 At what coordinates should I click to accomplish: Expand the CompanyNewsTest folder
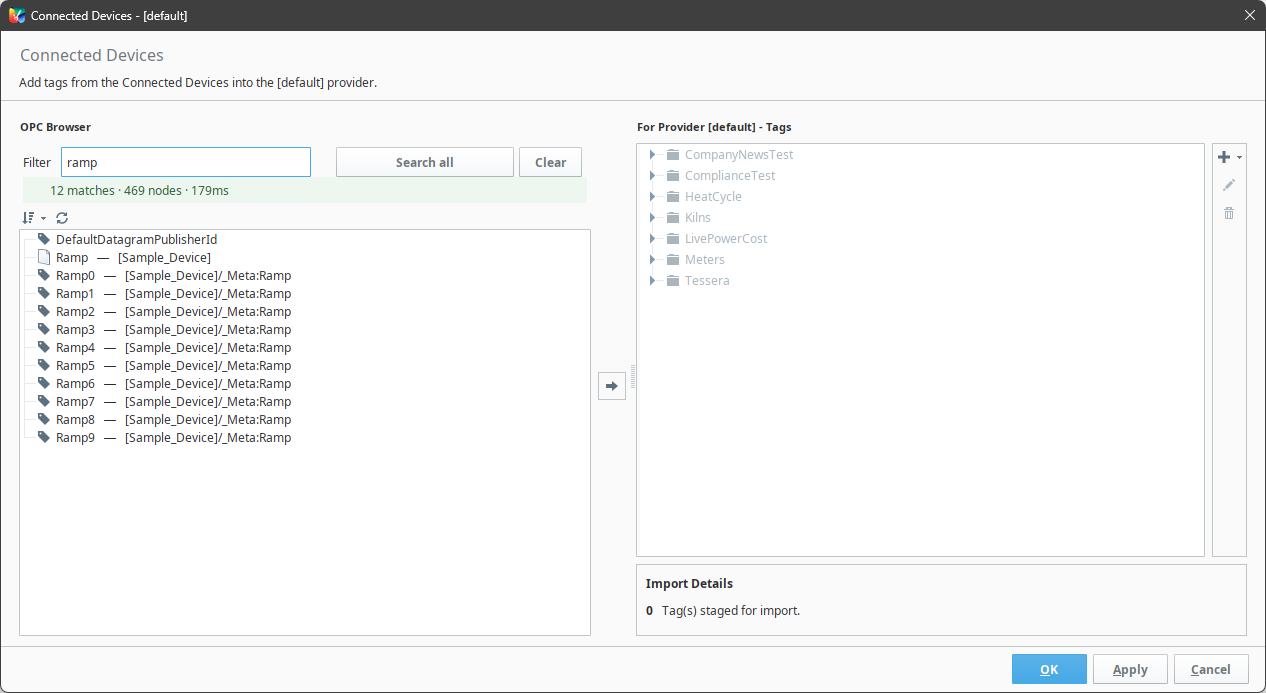652,155
